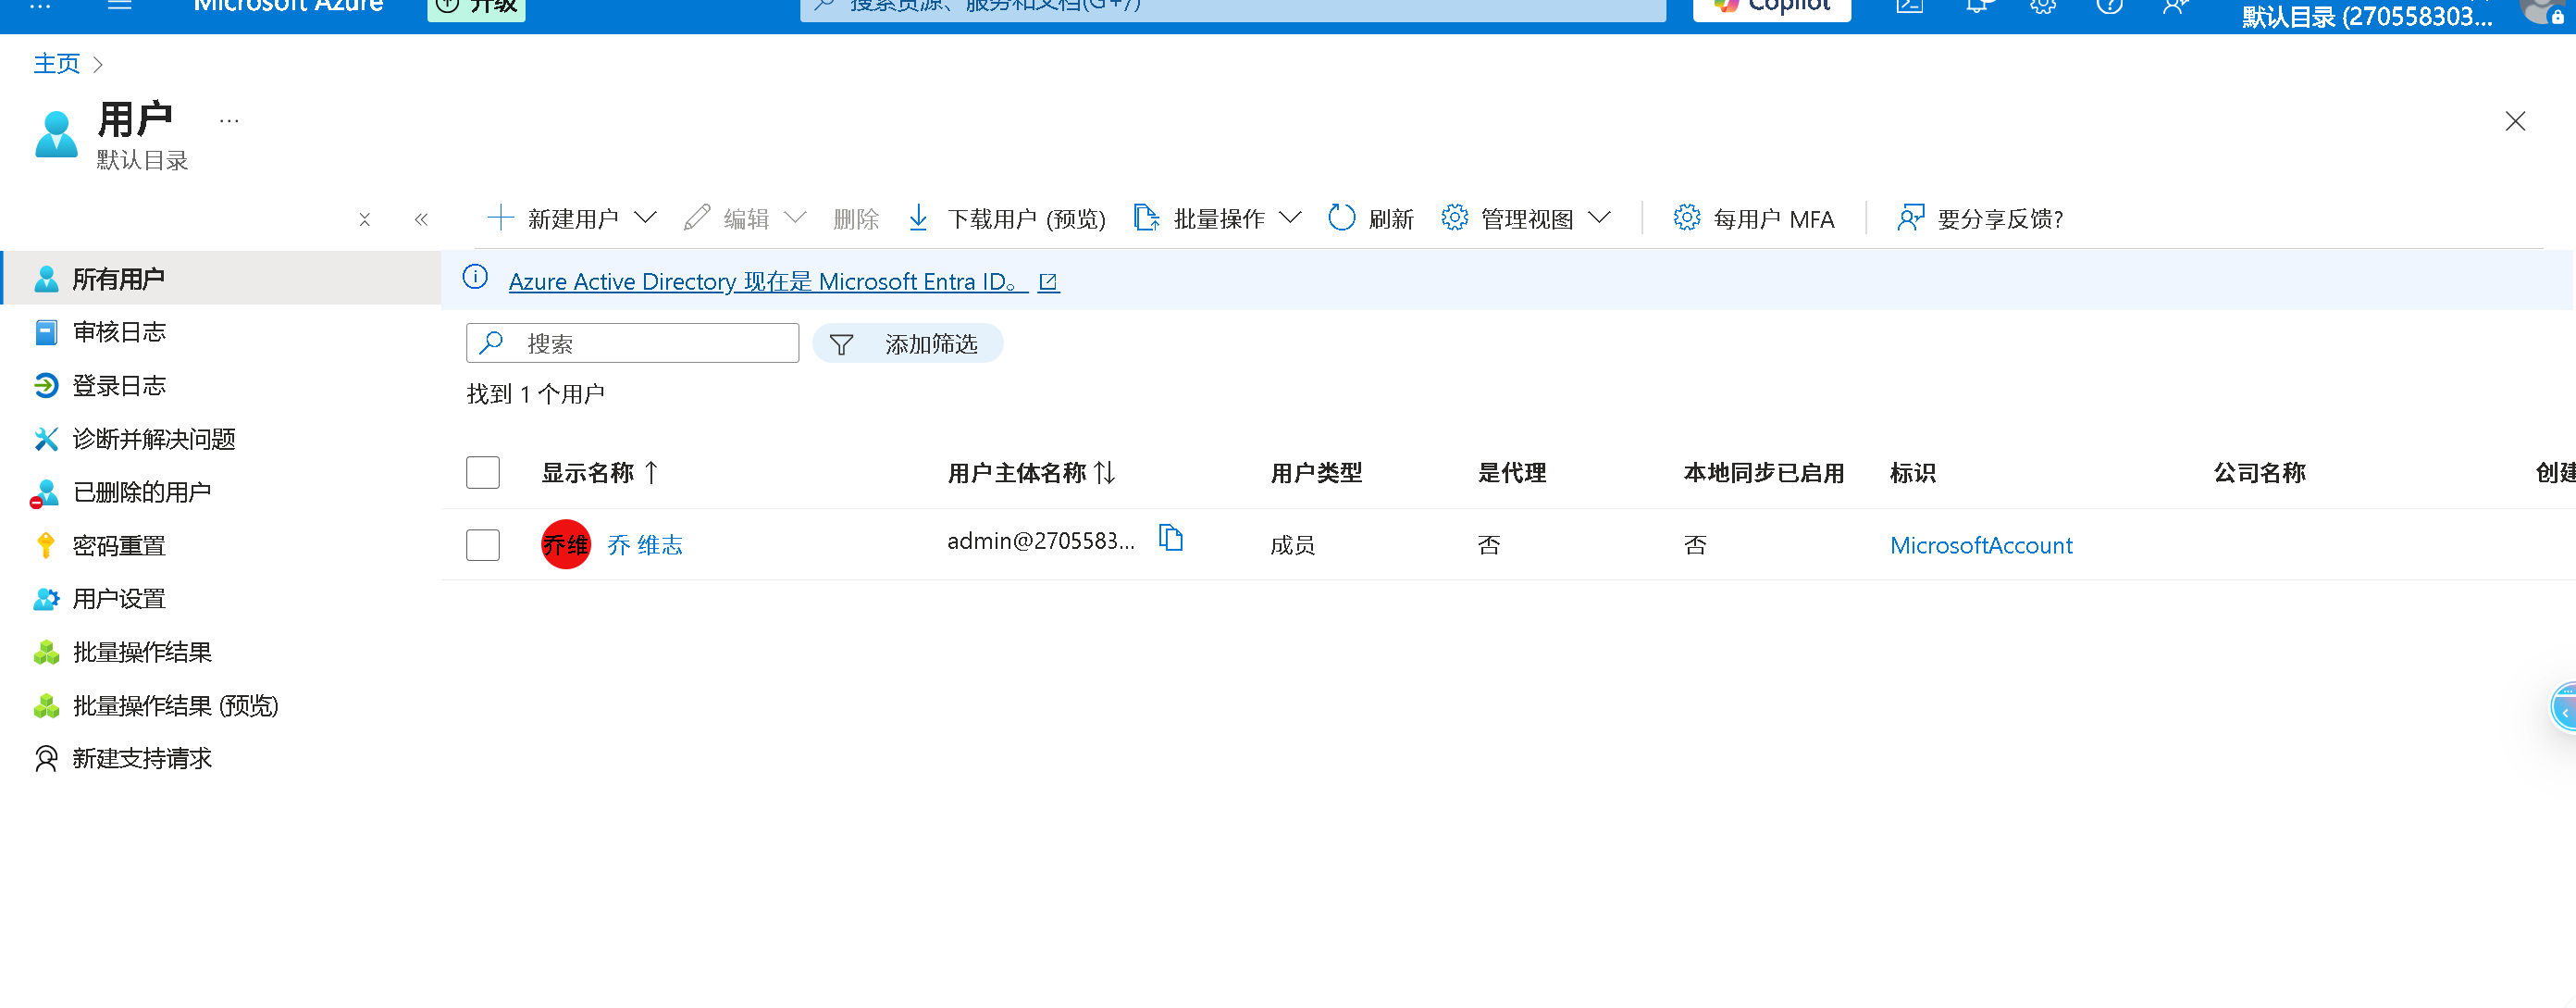Image resolution: width=2576 pixels, height=1008 pixels.
Task: Click the refresh icon in toolbar
Action: (1341, 218)
